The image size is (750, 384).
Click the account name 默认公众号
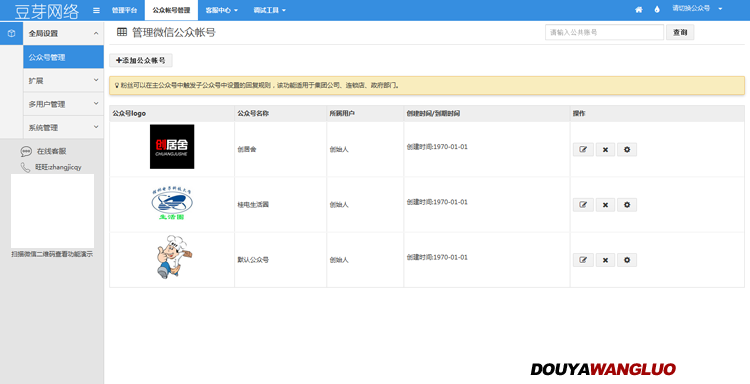[x=253, y=260]
